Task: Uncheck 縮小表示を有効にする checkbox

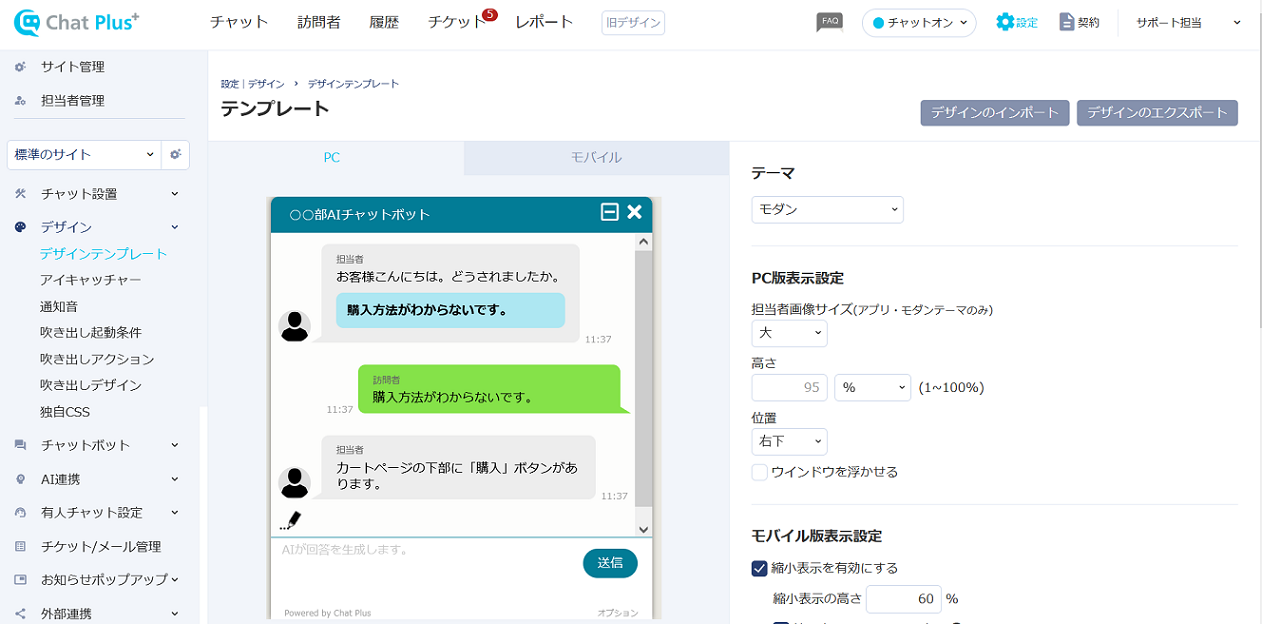Action: [760, 568]
